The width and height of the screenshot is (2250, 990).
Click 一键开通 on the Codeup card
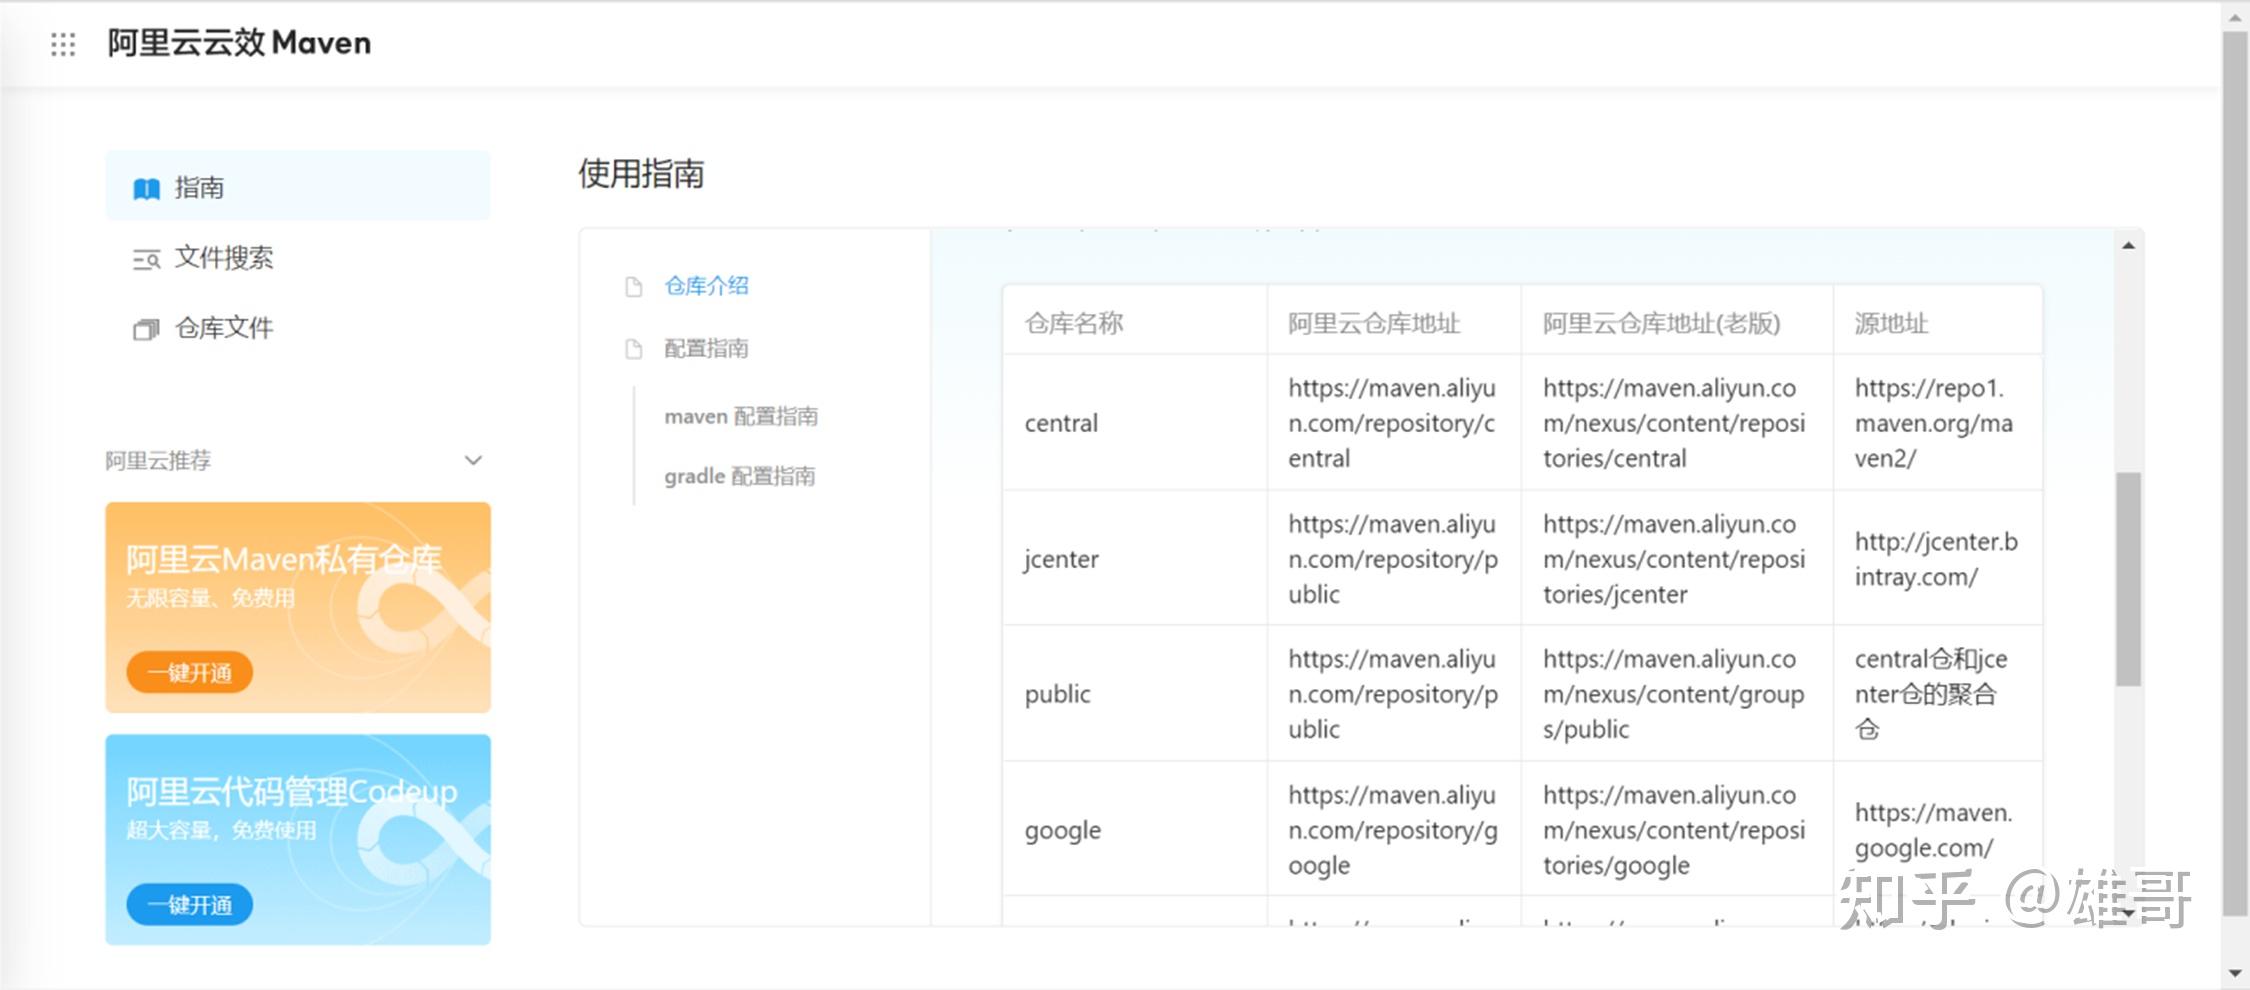[189, 904]
